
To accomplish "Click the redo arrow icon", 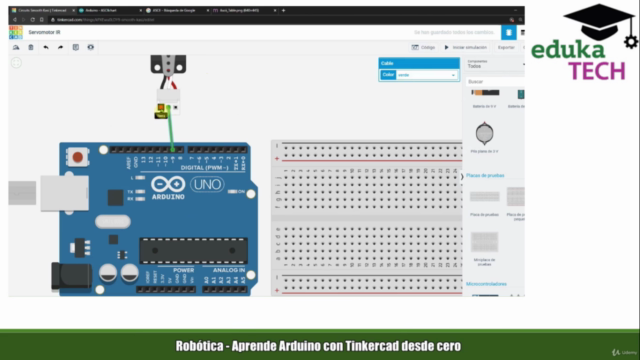I will pos(60,47).
